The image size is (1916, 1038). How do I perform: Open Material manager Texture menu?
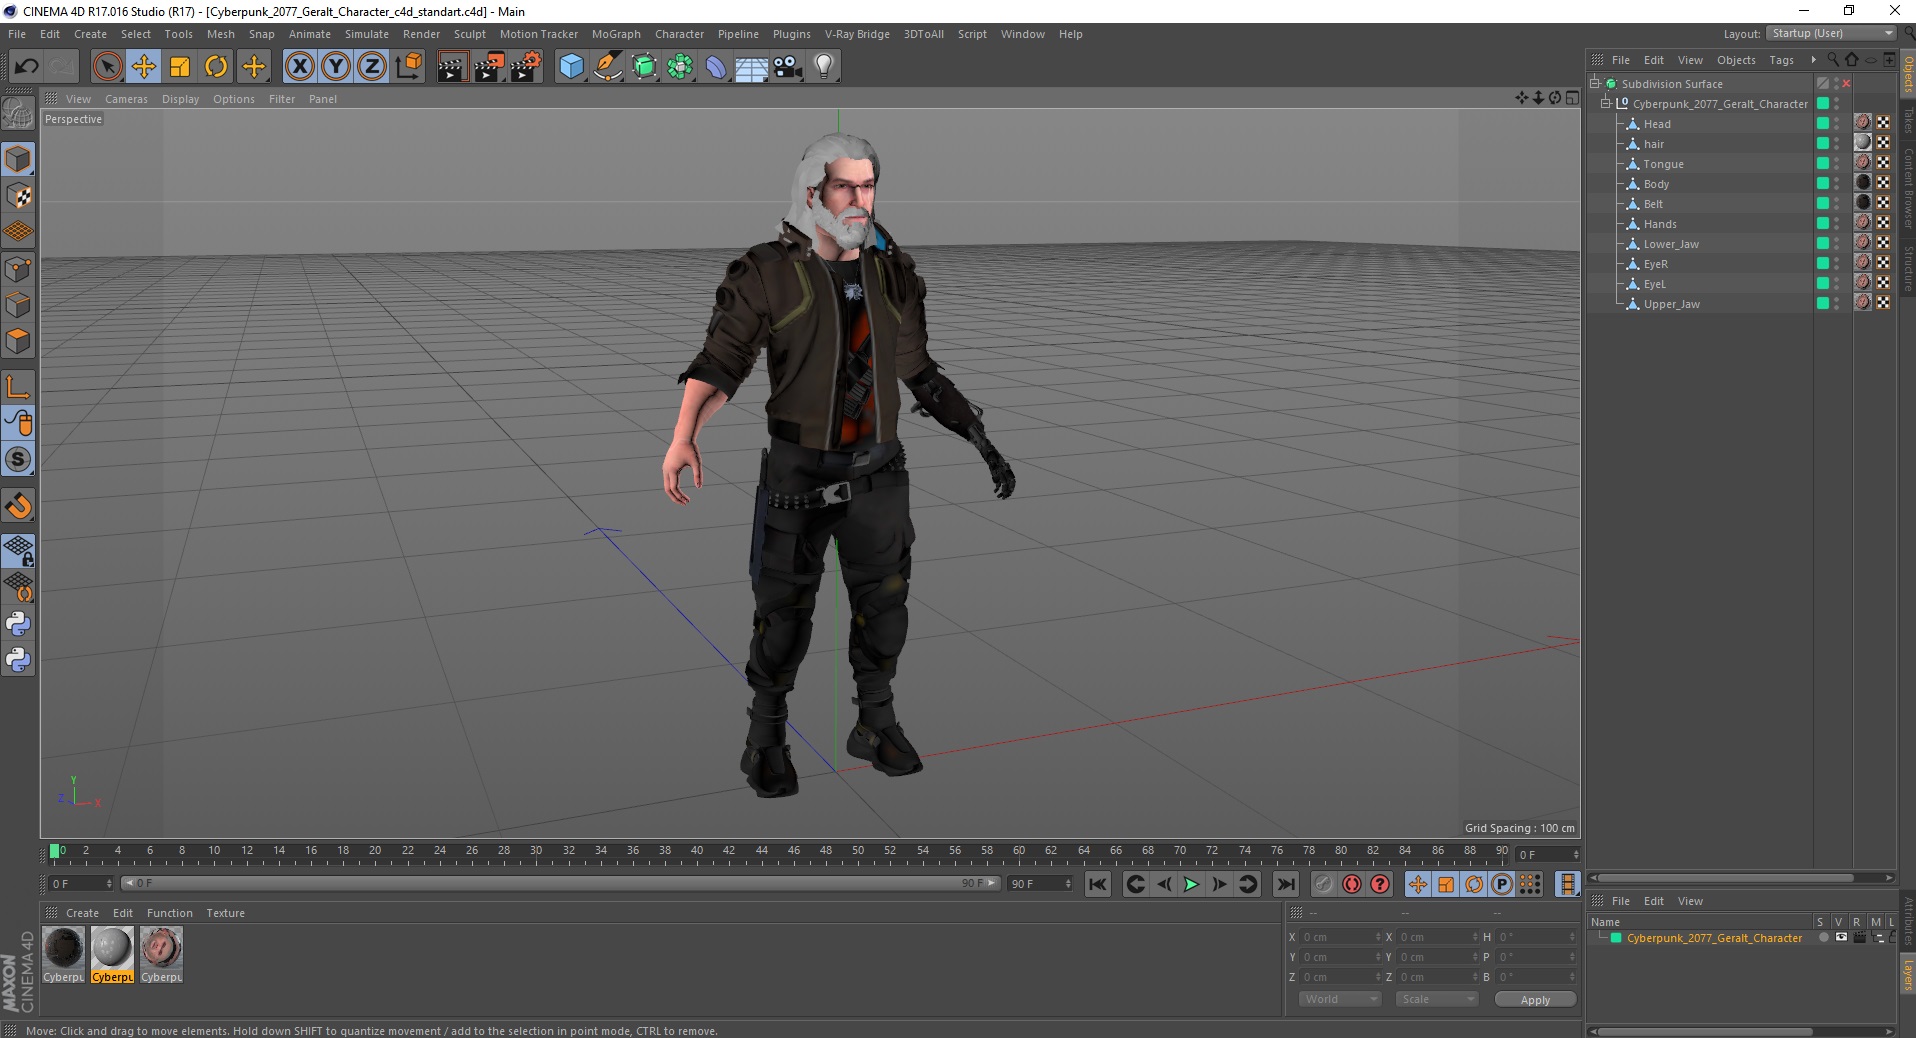click(x=225, y=913)
